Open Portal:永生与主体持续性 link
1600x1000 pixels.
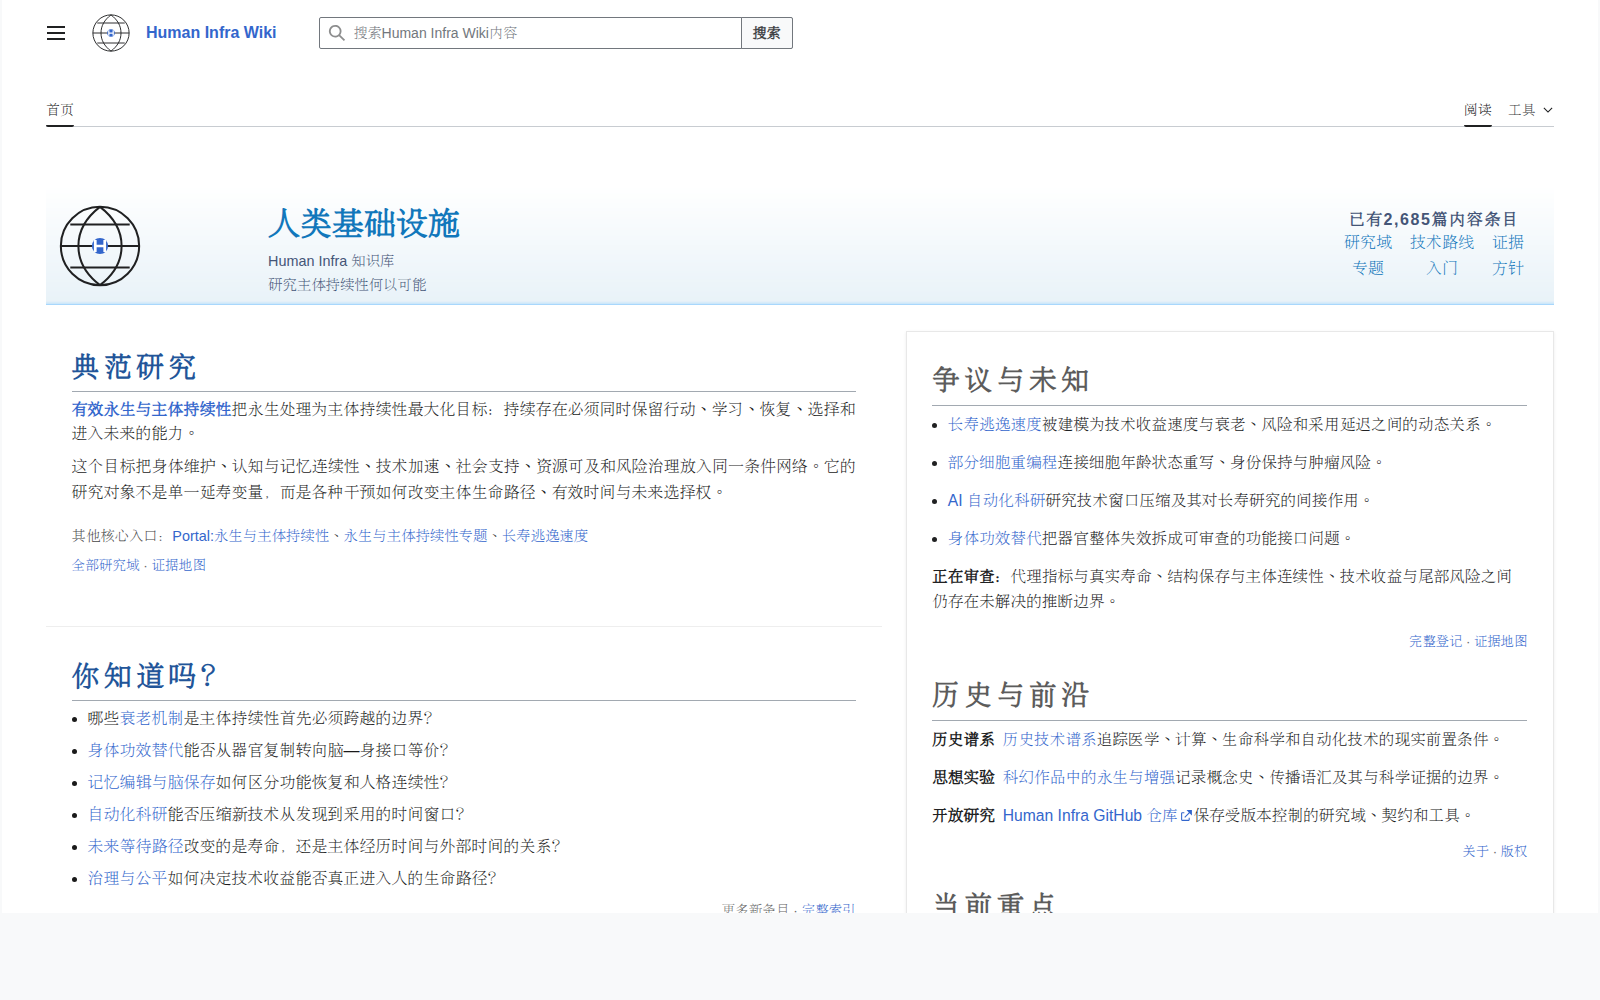coord(251,536)
